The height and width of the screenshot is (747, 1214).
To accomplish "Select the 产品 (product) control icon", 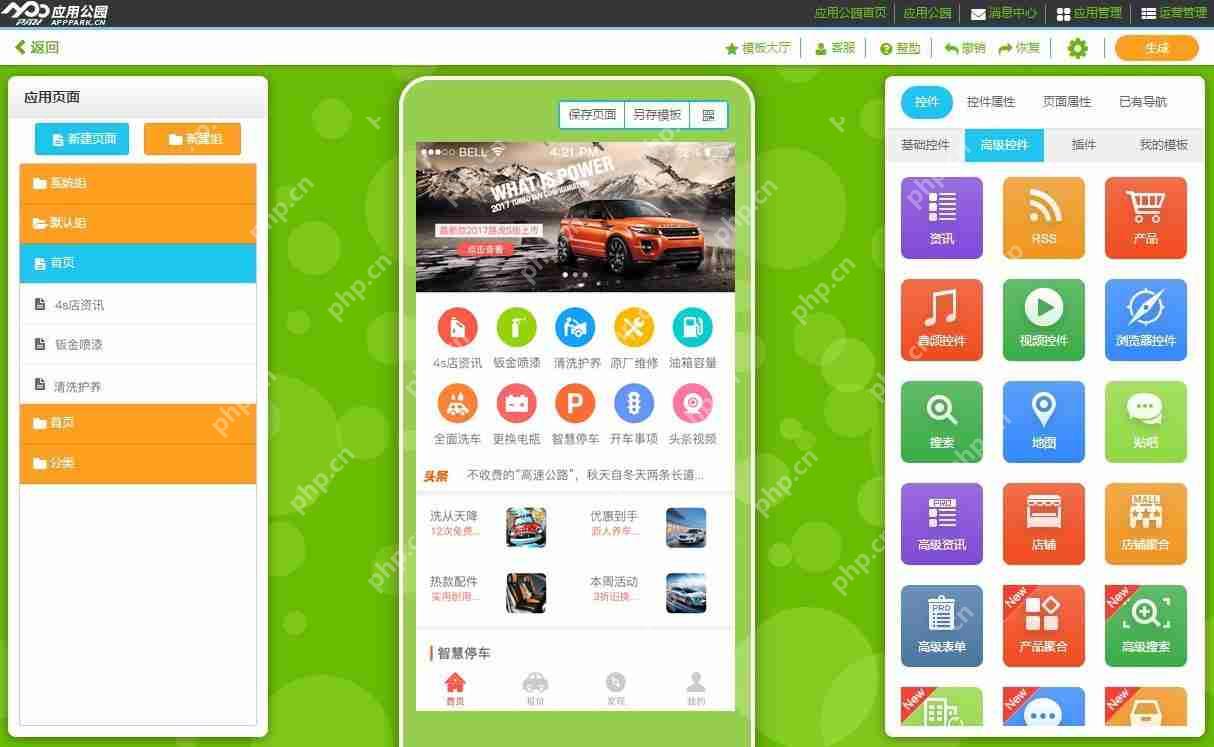I will pyautogui.click(x=1145, y=217).
